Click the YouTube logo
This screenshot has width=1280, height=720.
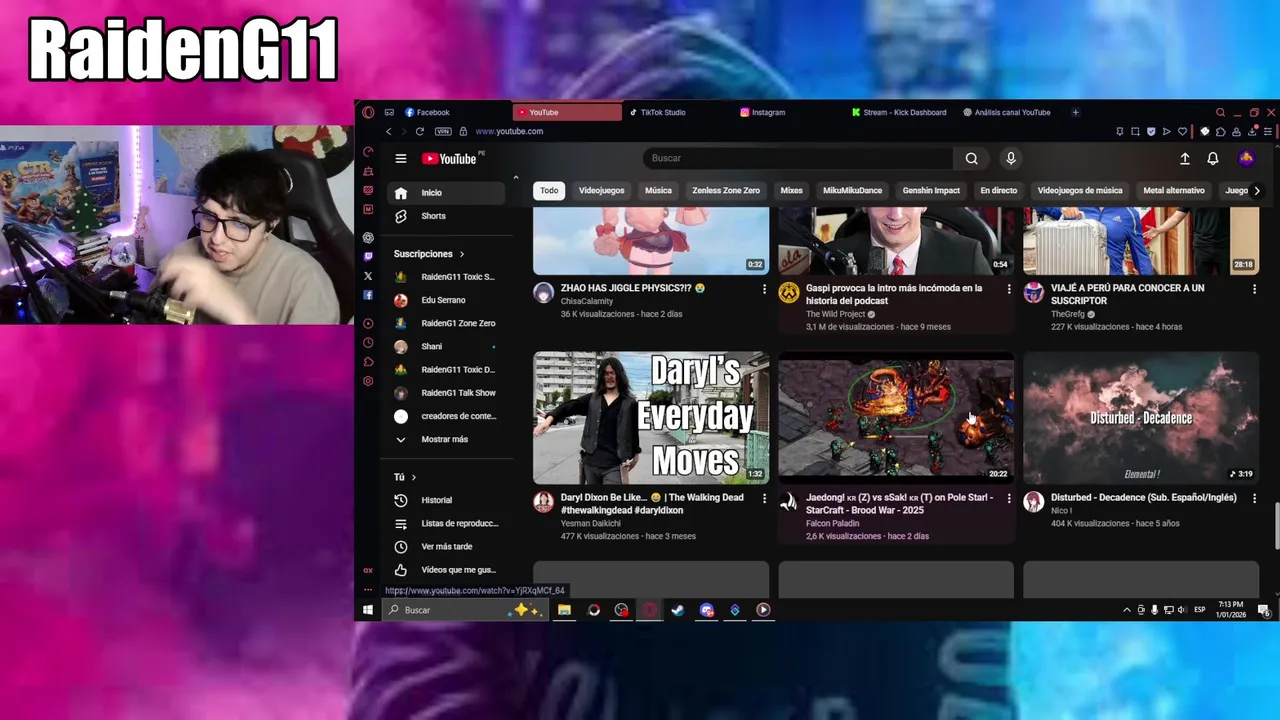pos(449,158)
